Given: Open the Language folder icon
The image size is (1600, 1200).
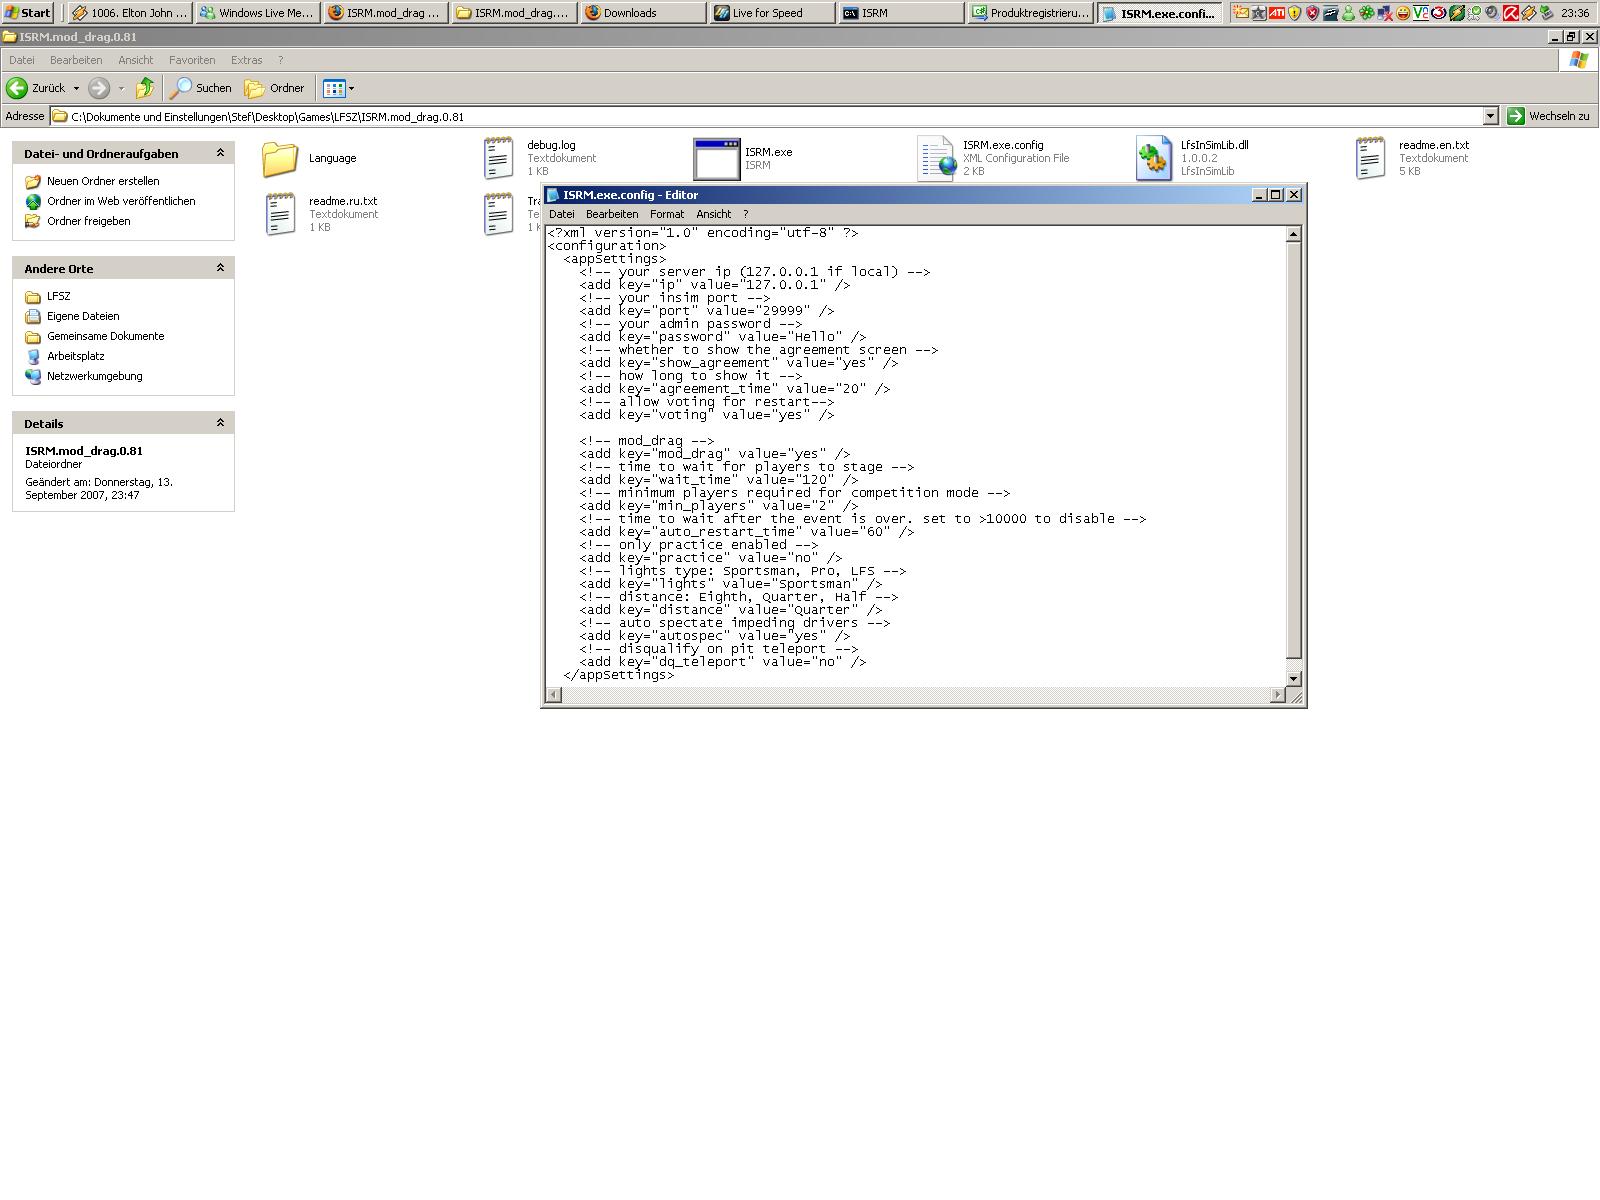Looking at the screenshot, I should (x=280, y=158).
